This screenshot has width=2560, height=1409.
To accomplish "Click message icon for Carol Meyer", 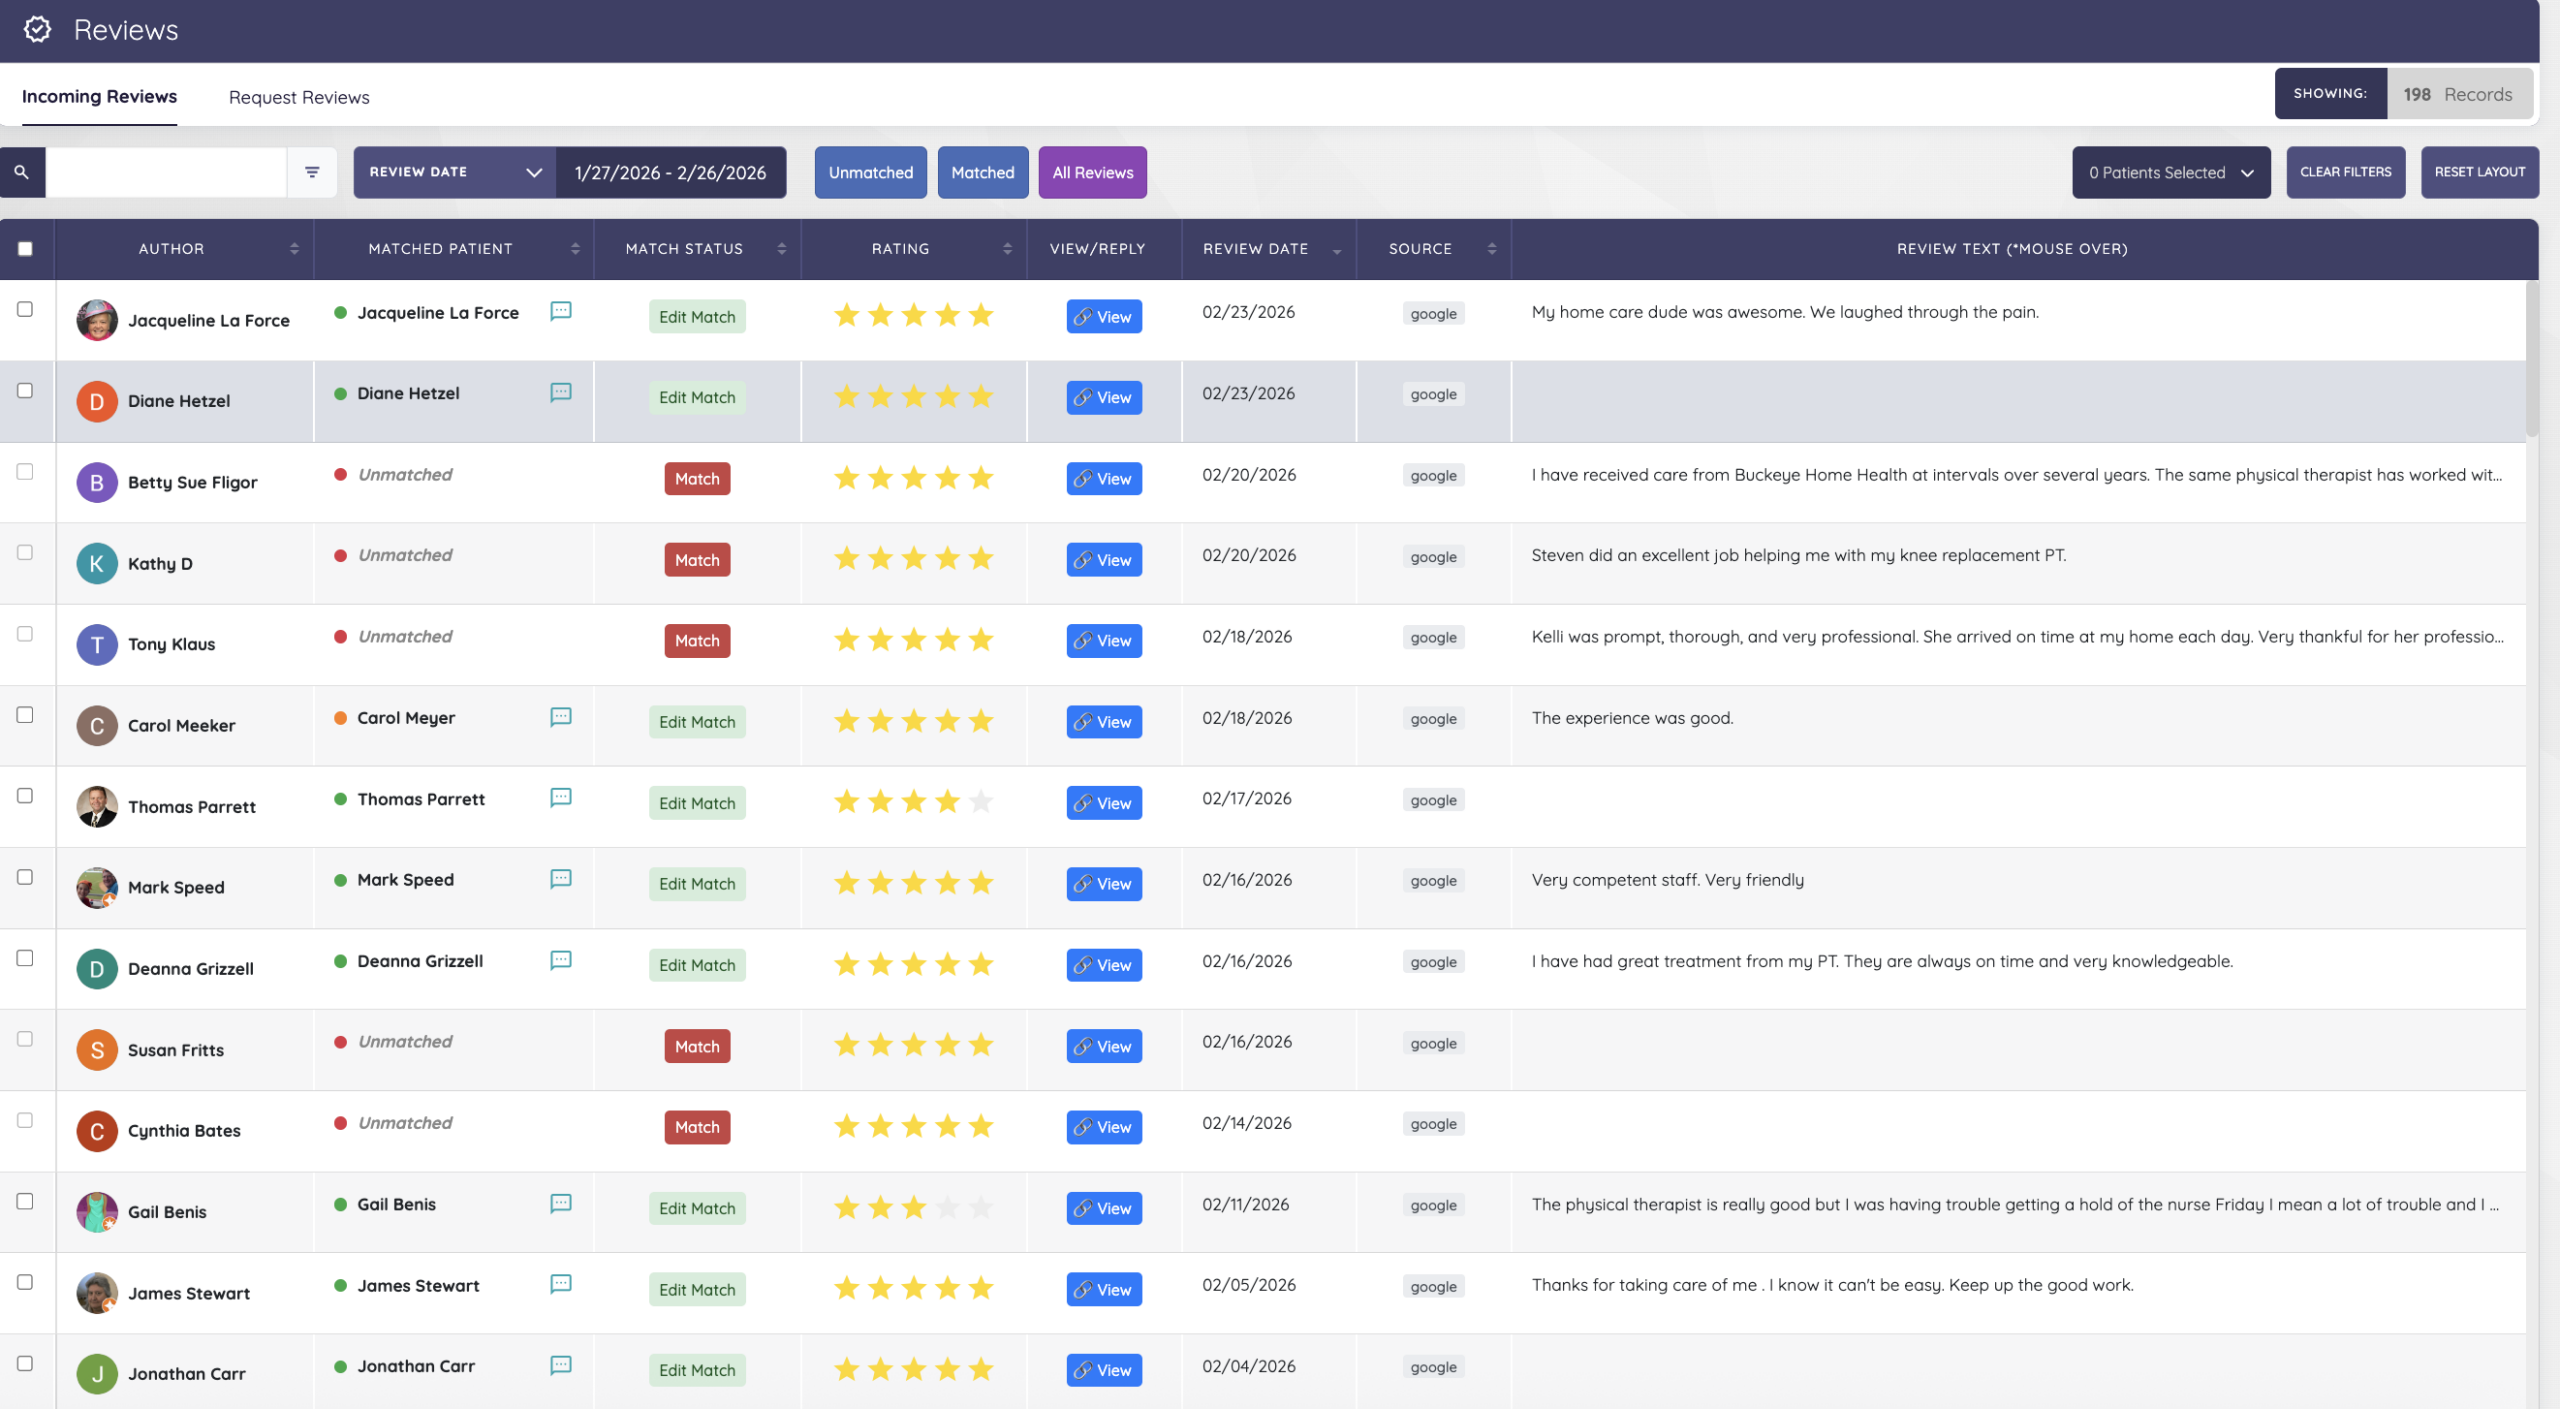I will coord(561,717).
